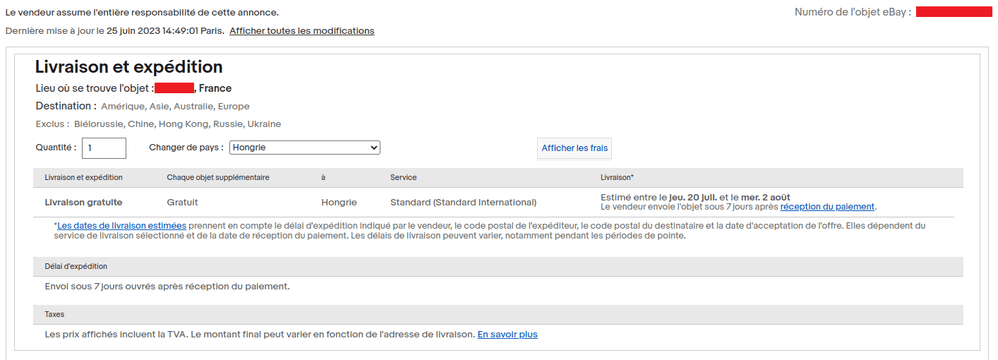This screenshot has width=998, height=360.
Task: Select the Livraison et expédition heading
Action: (x=129, y=67)
